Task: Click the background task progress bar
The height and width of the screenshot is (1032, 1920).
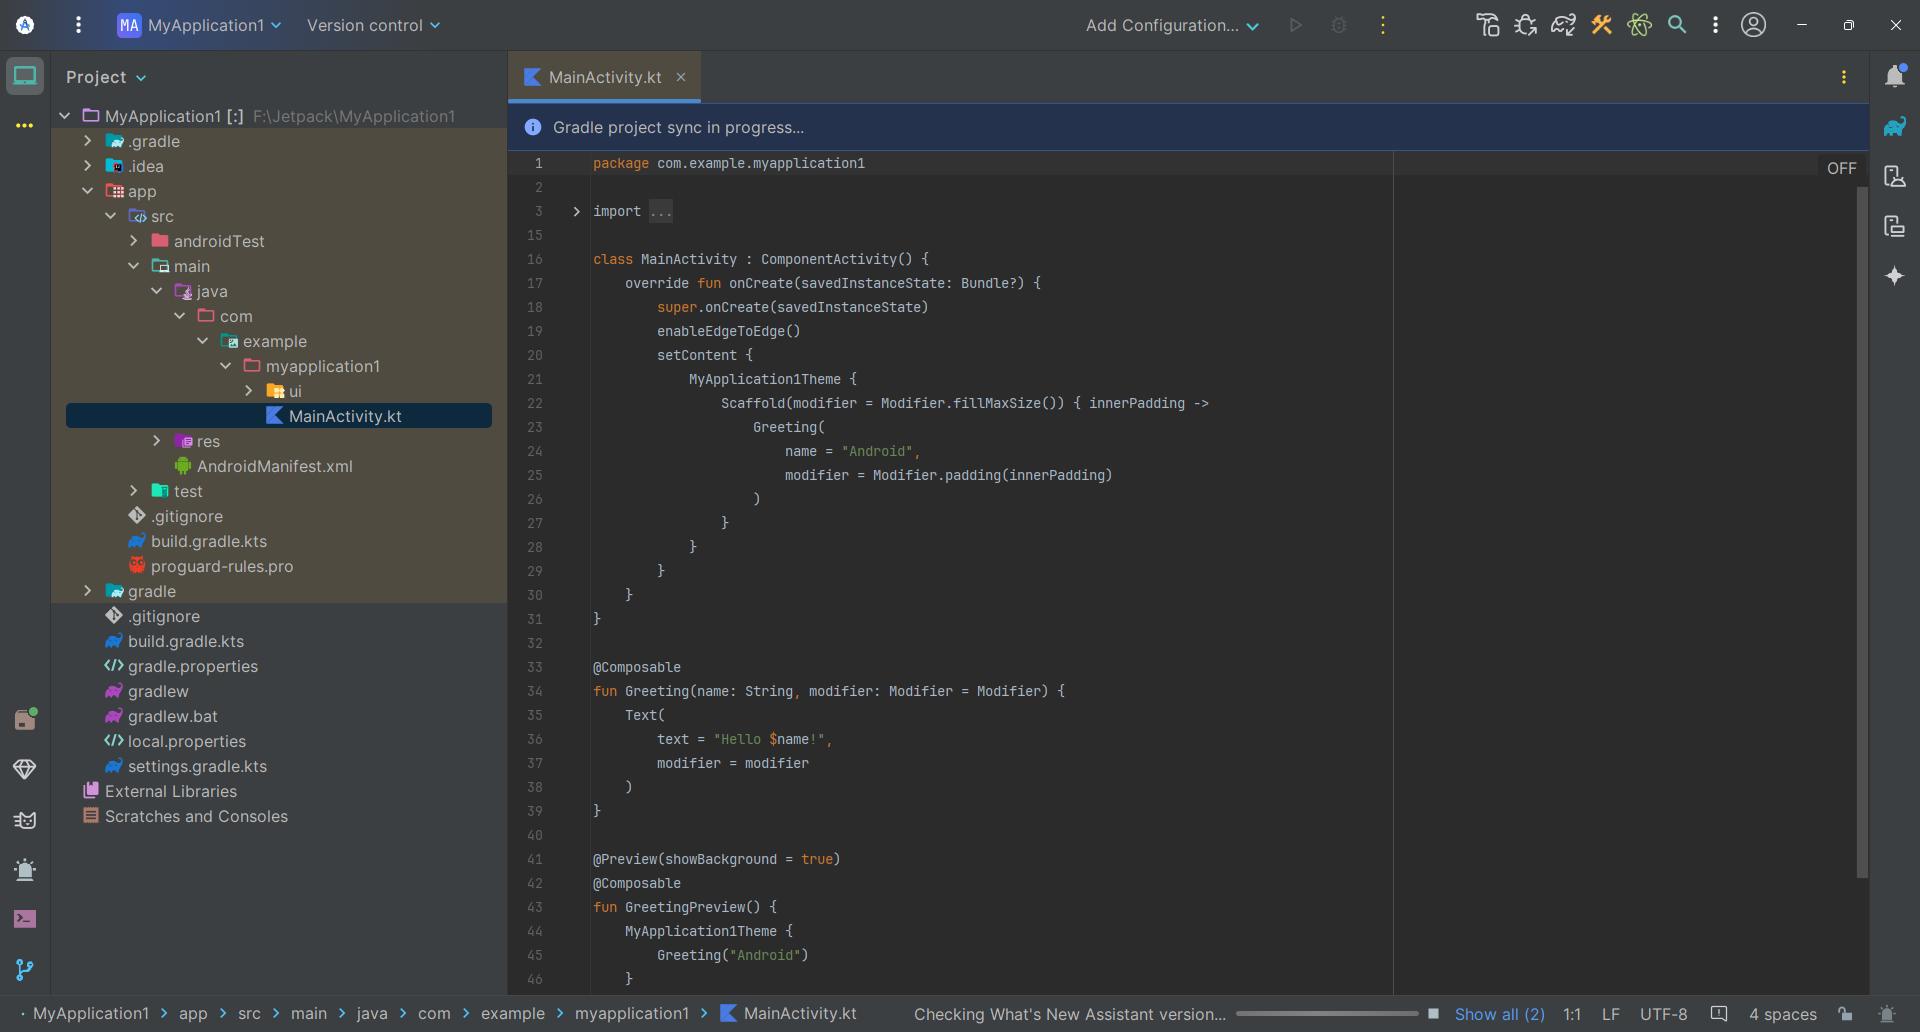Action: coord(1326,1014)
